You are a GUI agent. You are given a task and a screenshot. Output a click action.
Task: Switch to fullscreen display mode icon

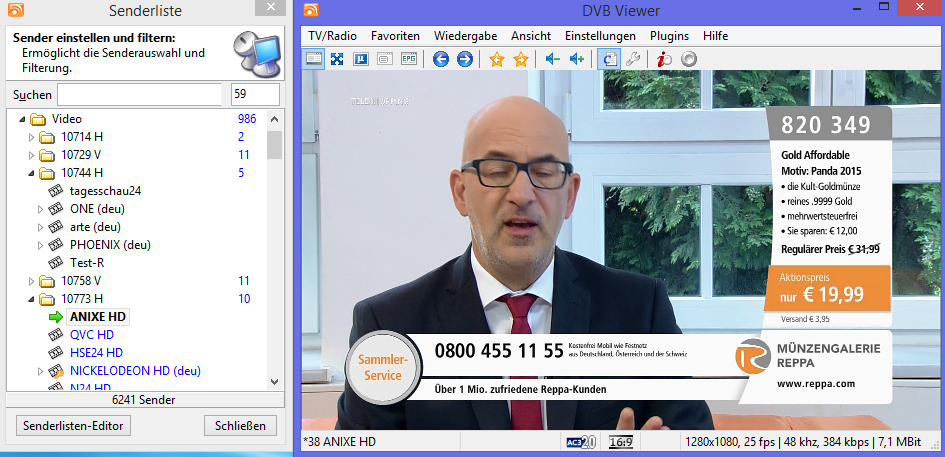tap(338, 59)
